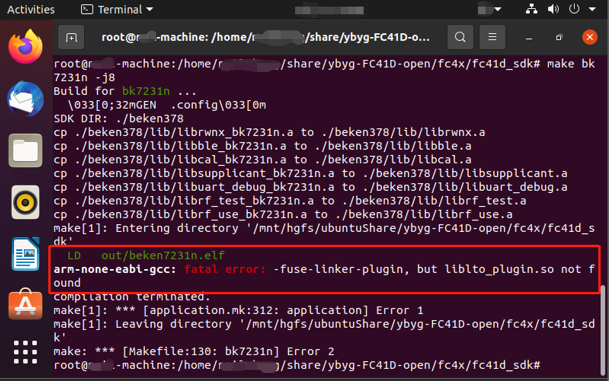
Task: Click the 'libcal_bk7231n.a' copy line
Action: point(262,160)
